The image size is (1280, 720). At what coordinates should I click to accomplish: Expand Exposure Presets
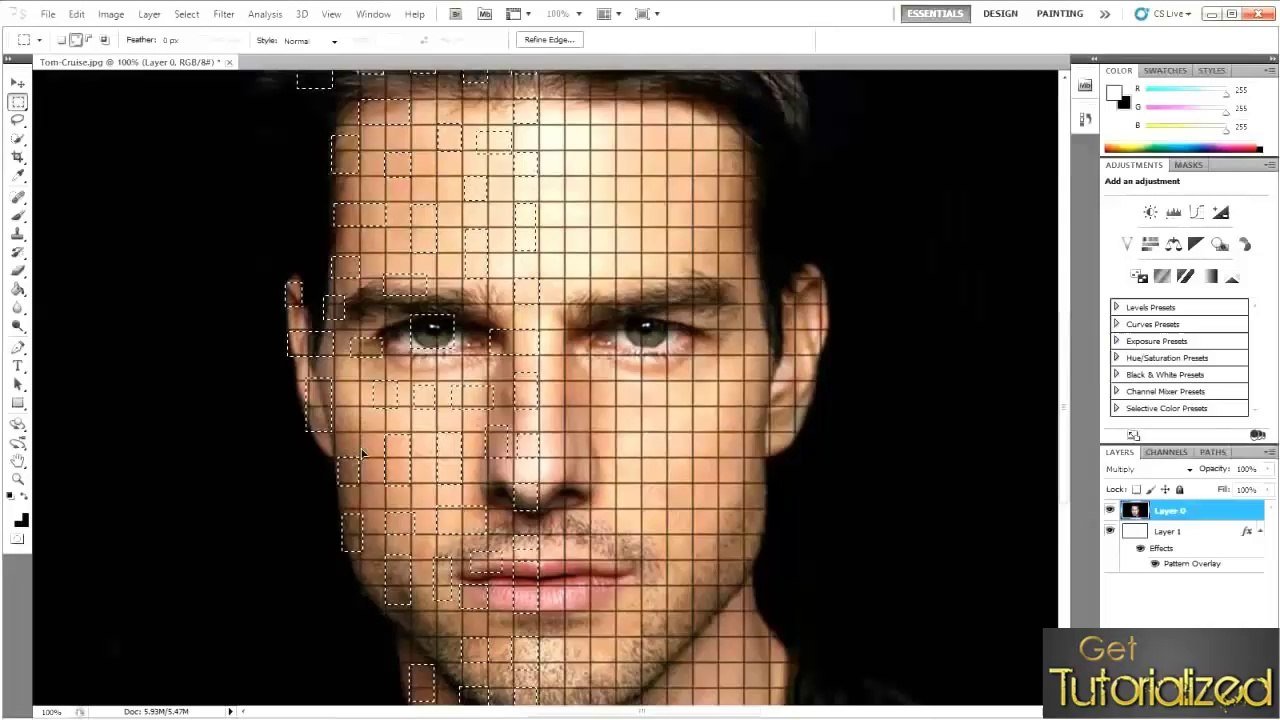coord(1116,341)
